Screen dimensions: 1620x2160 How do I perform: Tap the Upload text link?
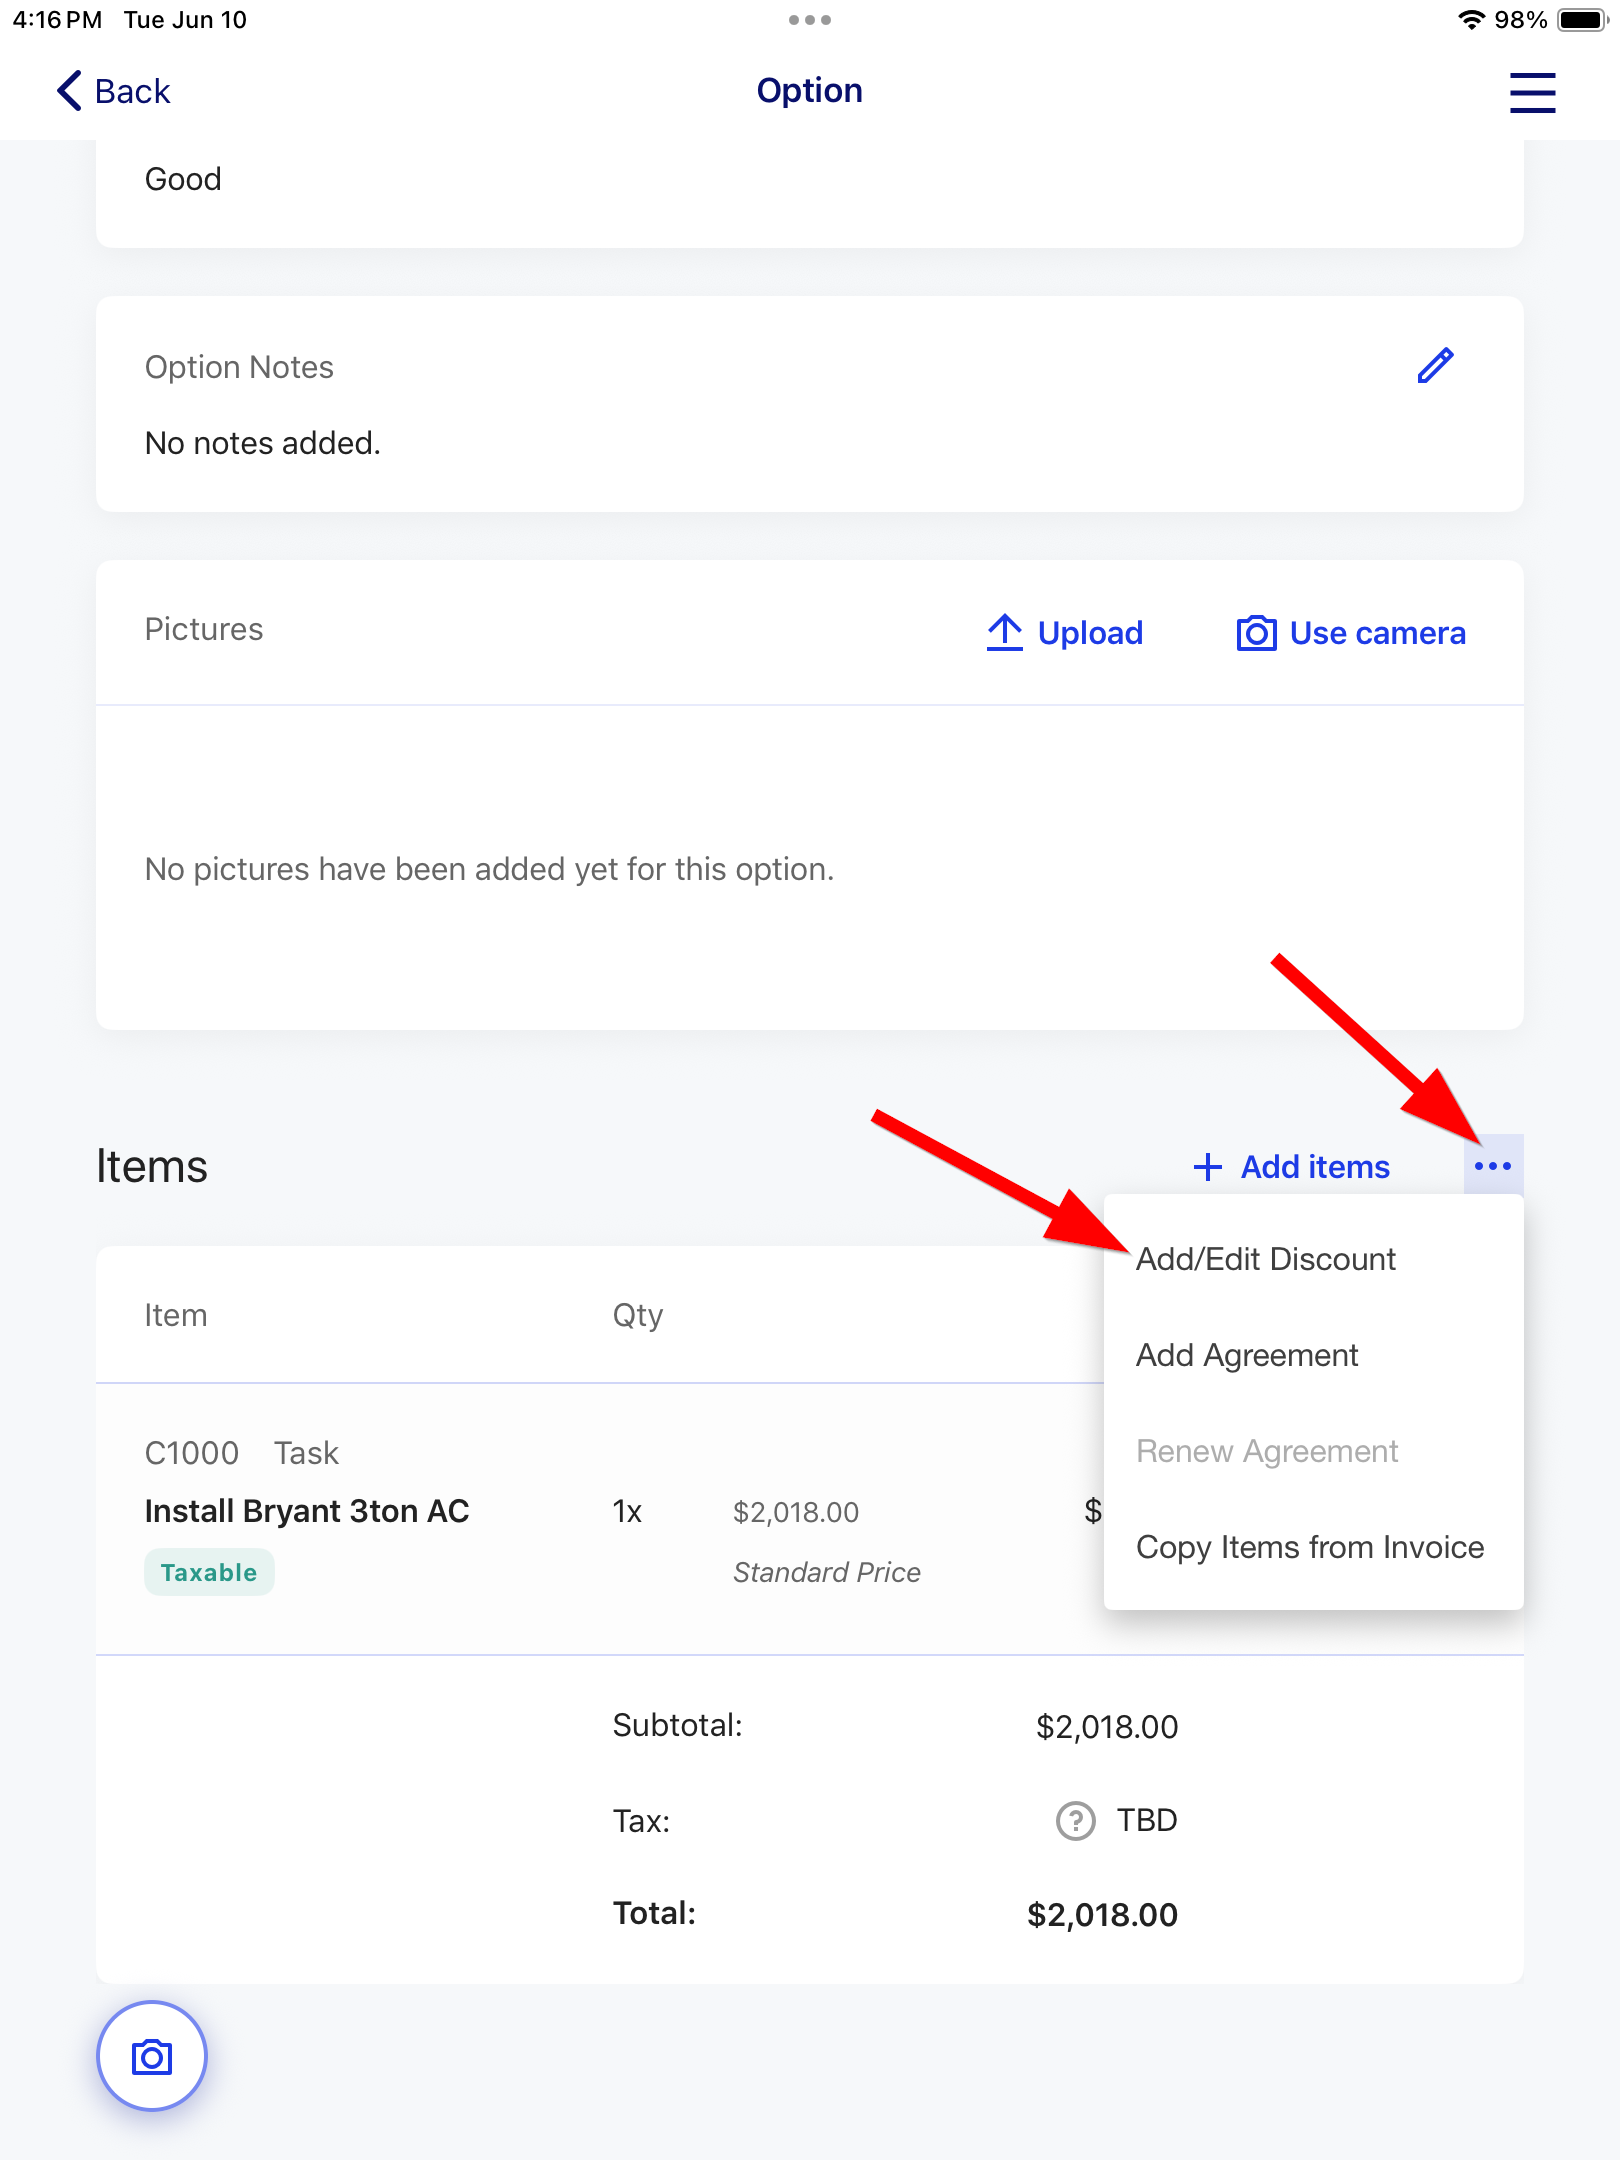tap(1090, 633)
